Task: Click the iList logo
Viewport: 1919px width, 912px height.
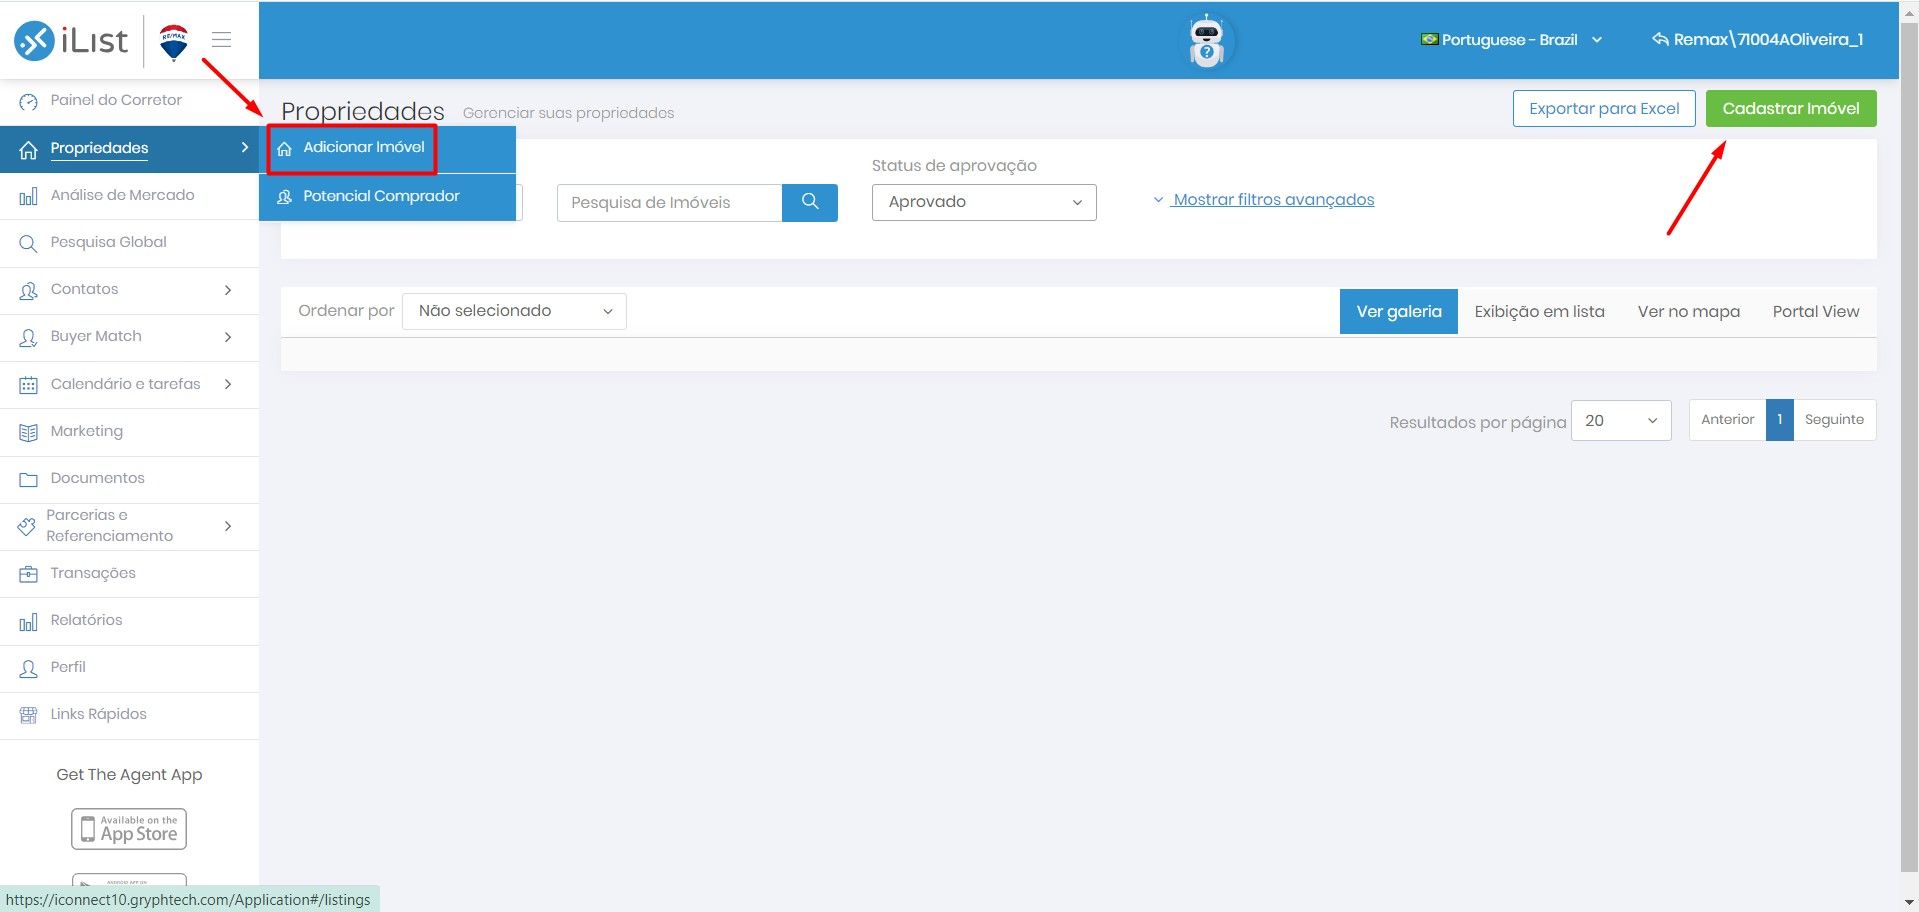Action: 71,40
